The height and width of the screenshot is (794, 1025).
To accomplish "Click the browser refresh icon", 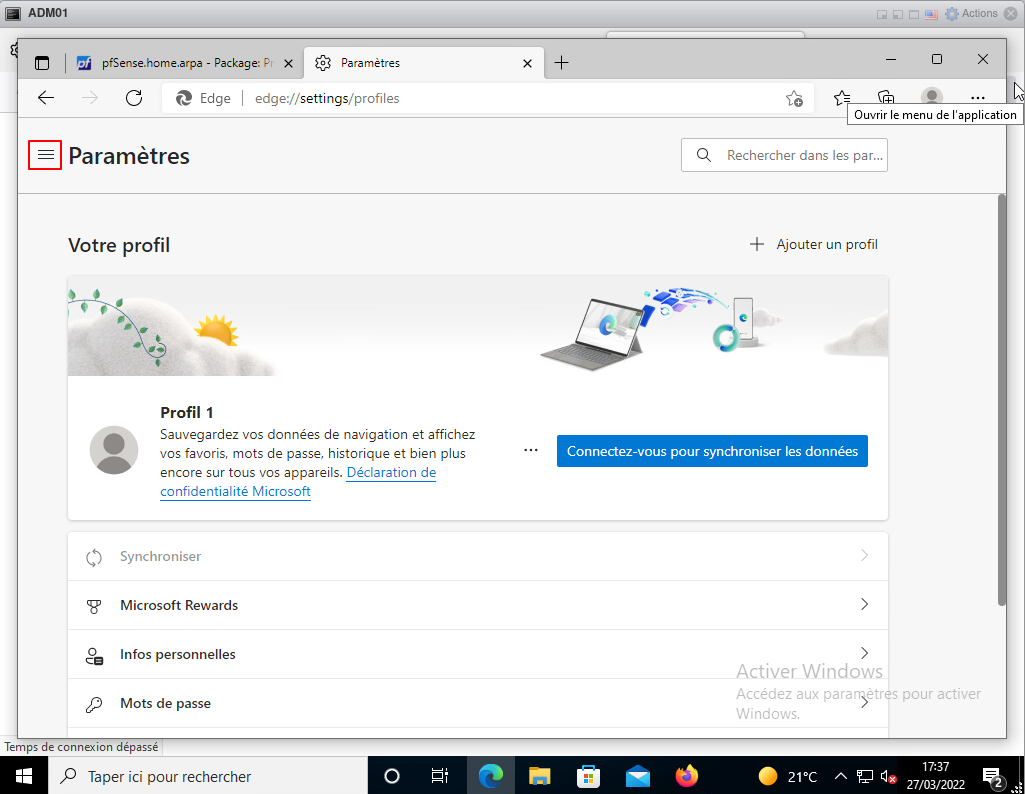I will (x=134, y=98).
